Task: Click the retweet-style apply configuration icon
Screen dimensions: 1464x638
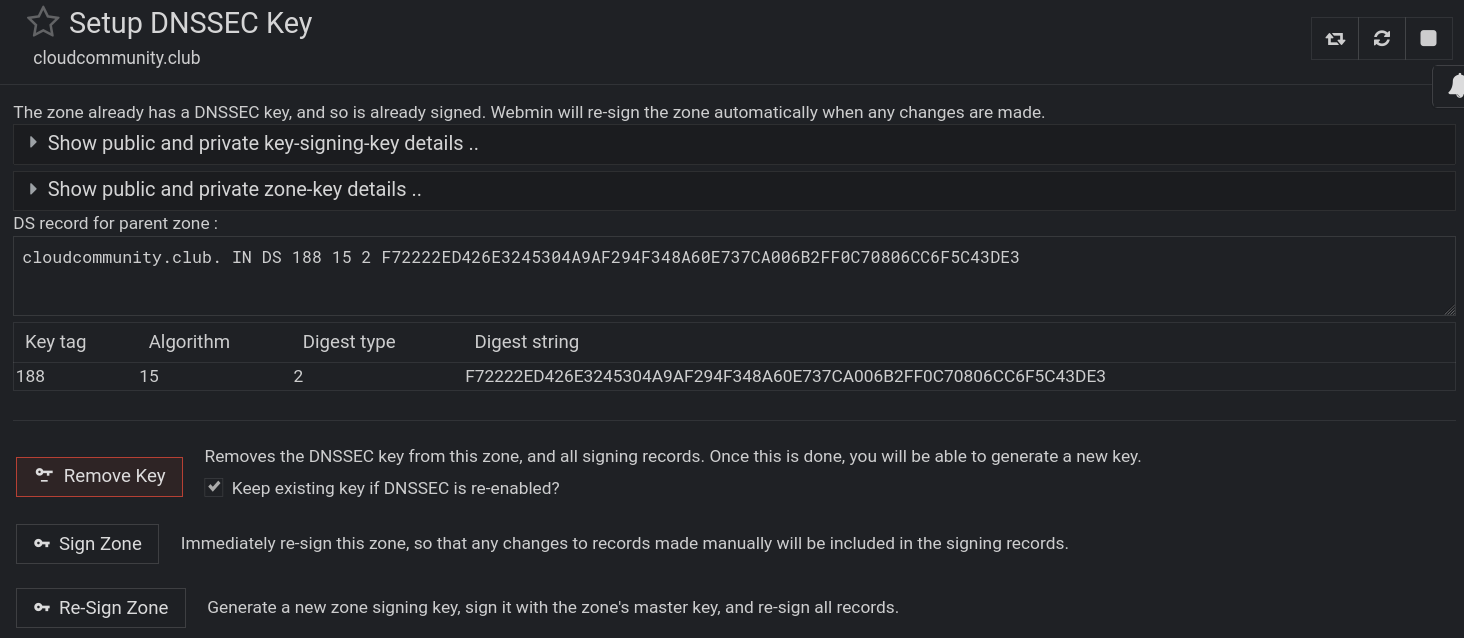Action: (x=1335, y=38)
